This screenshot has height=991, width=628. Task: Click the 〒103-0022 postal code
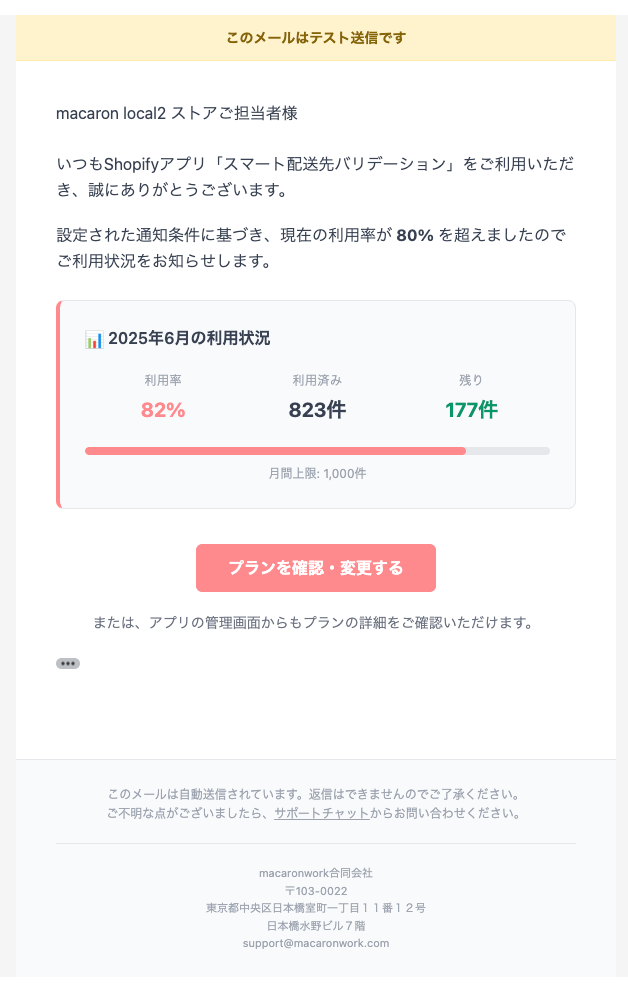point(316,891)
